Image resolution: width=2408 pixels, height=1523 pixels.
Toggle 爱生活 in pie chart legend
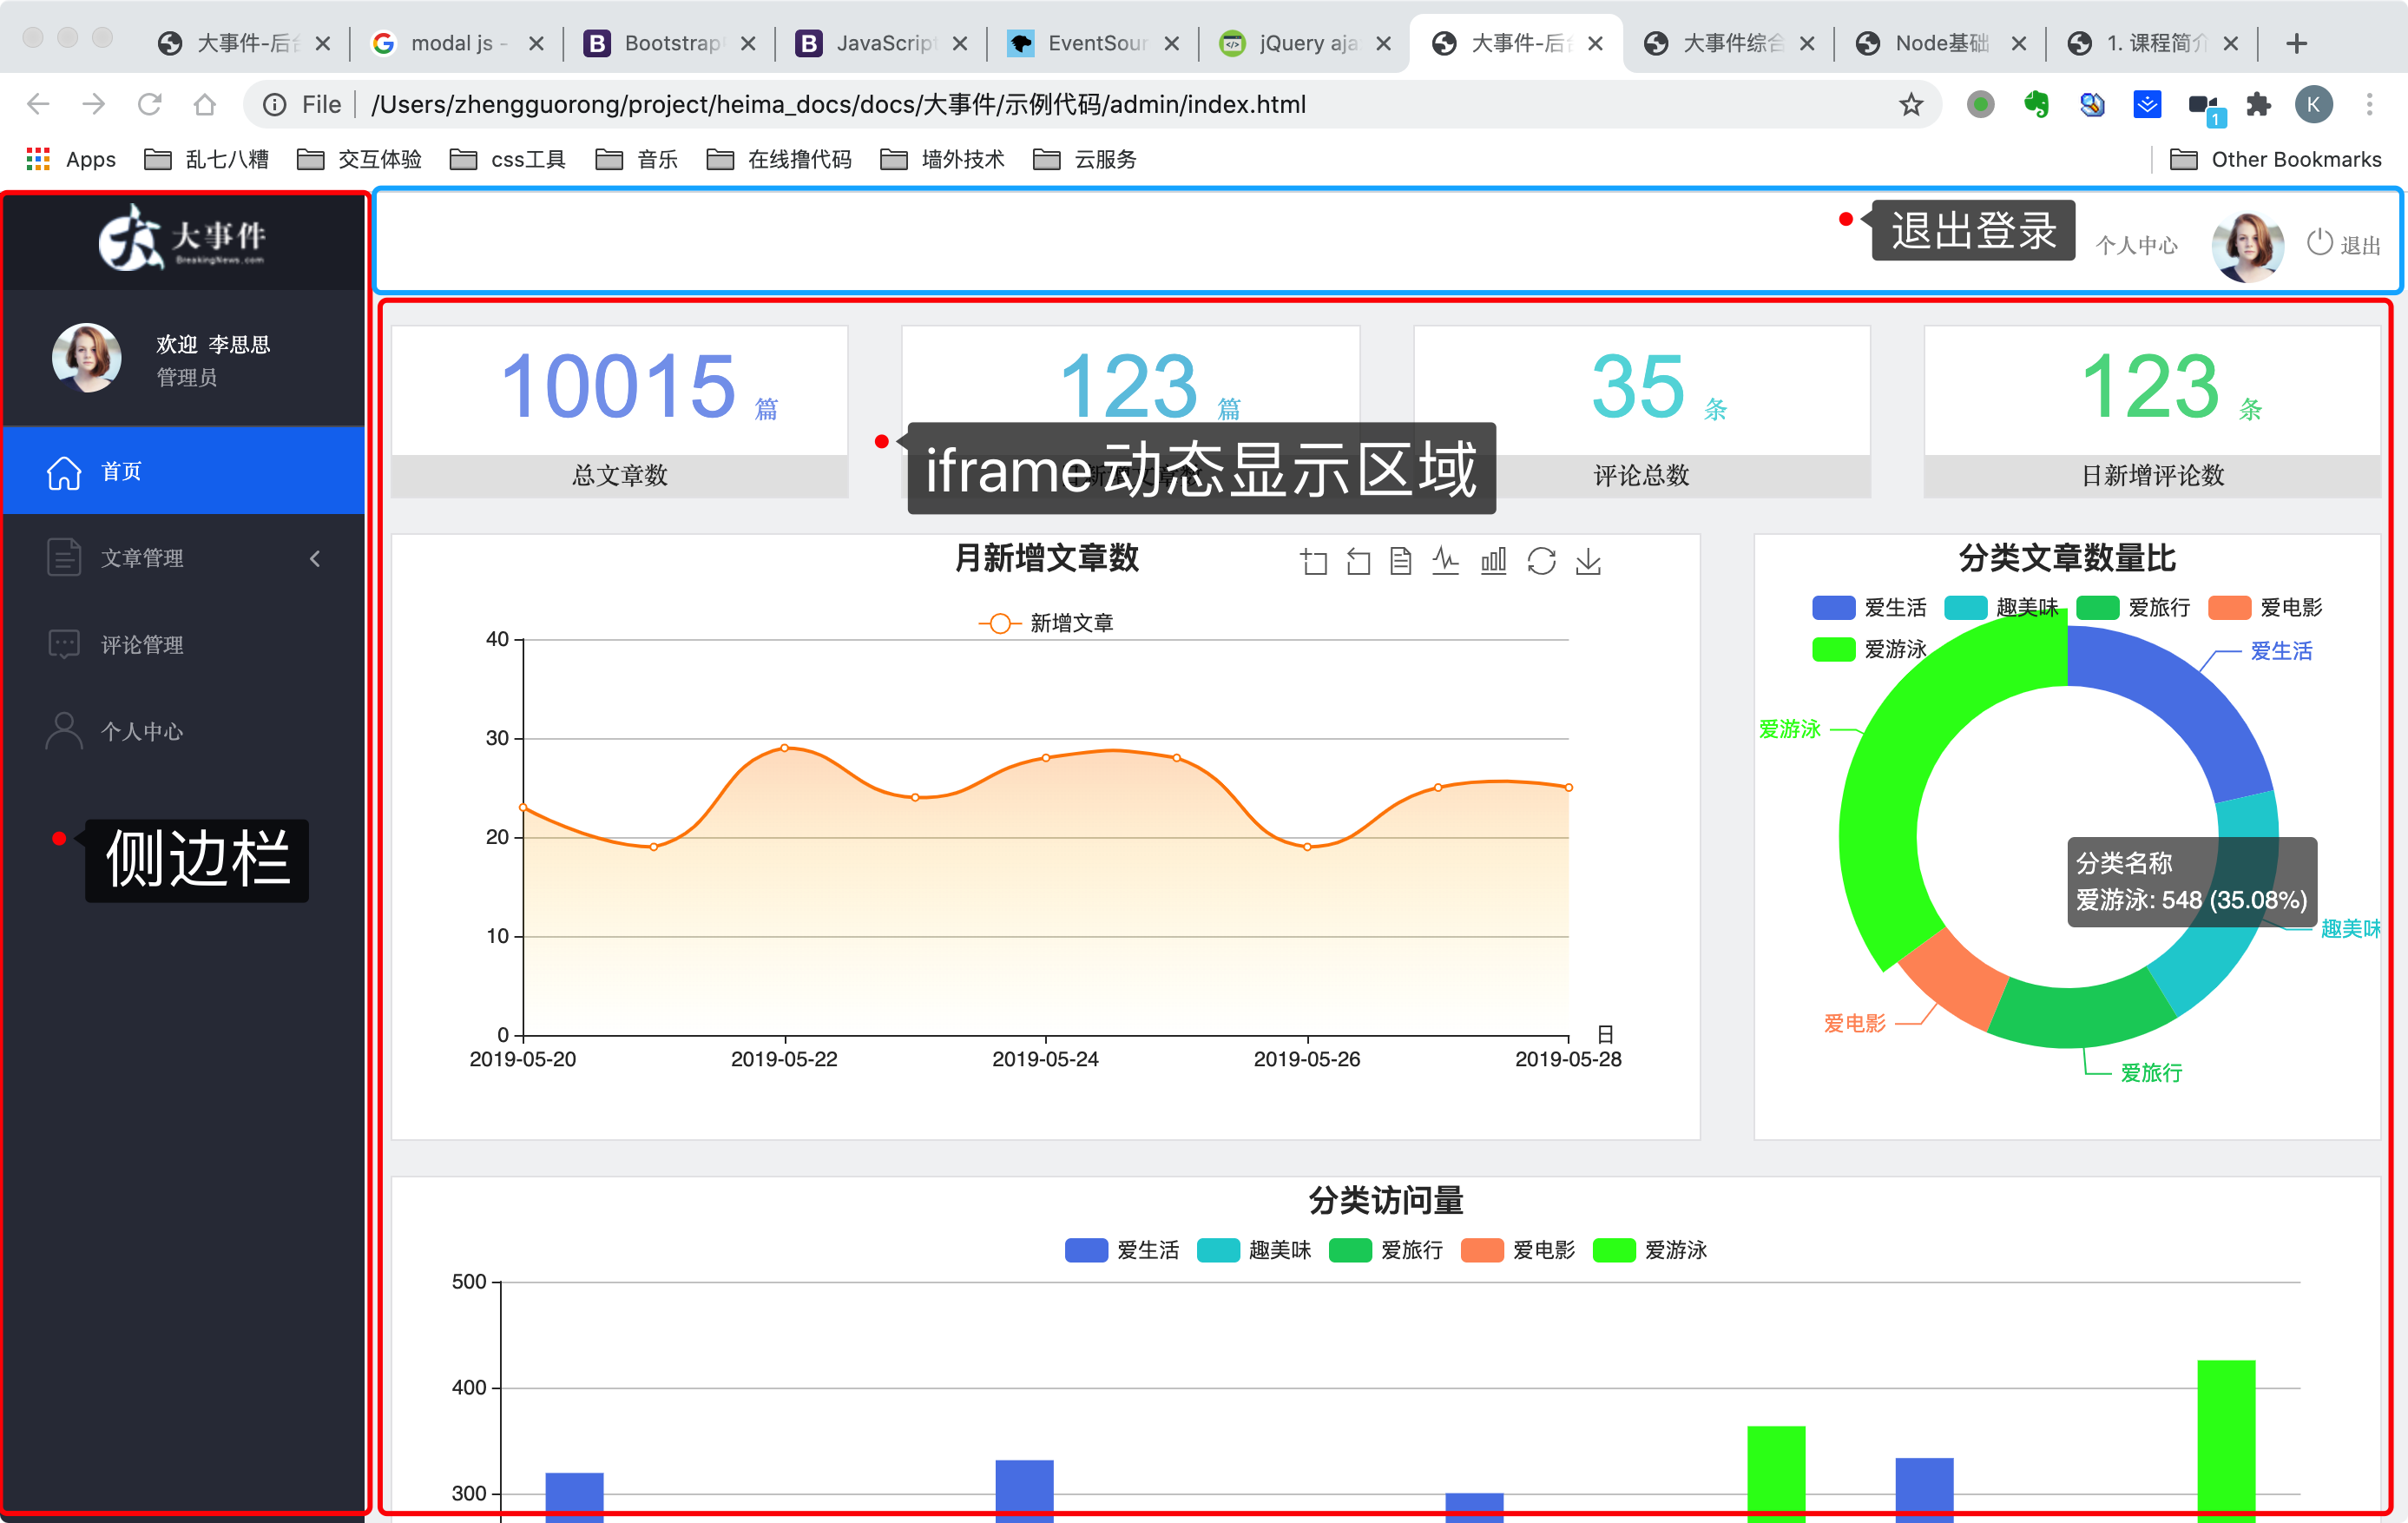[1869, 607]
